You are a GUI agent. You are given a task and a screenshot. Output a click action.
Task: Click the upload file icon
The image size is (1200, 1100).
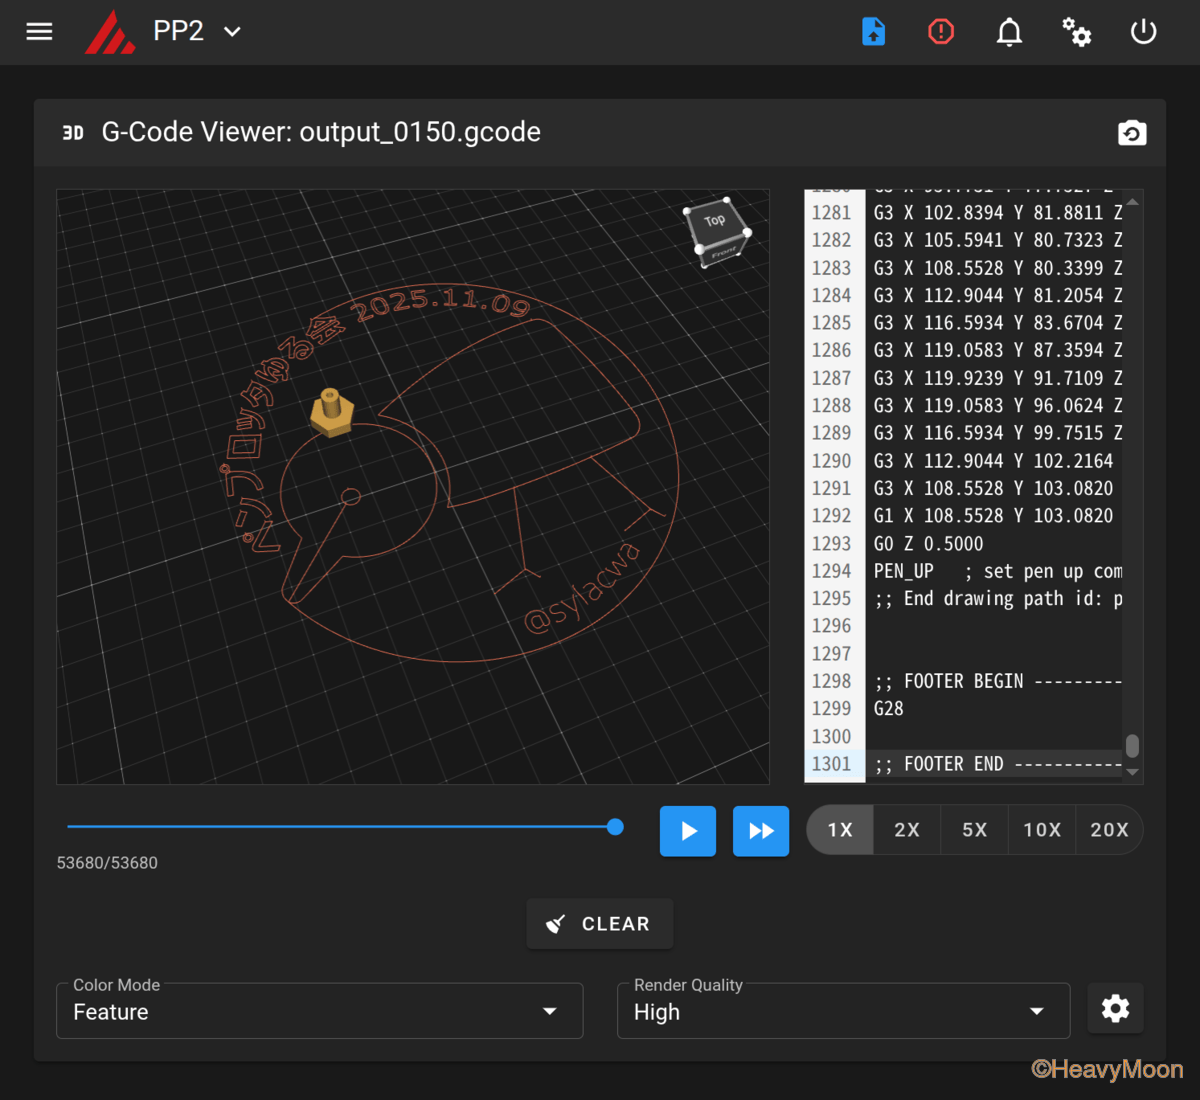873,32
